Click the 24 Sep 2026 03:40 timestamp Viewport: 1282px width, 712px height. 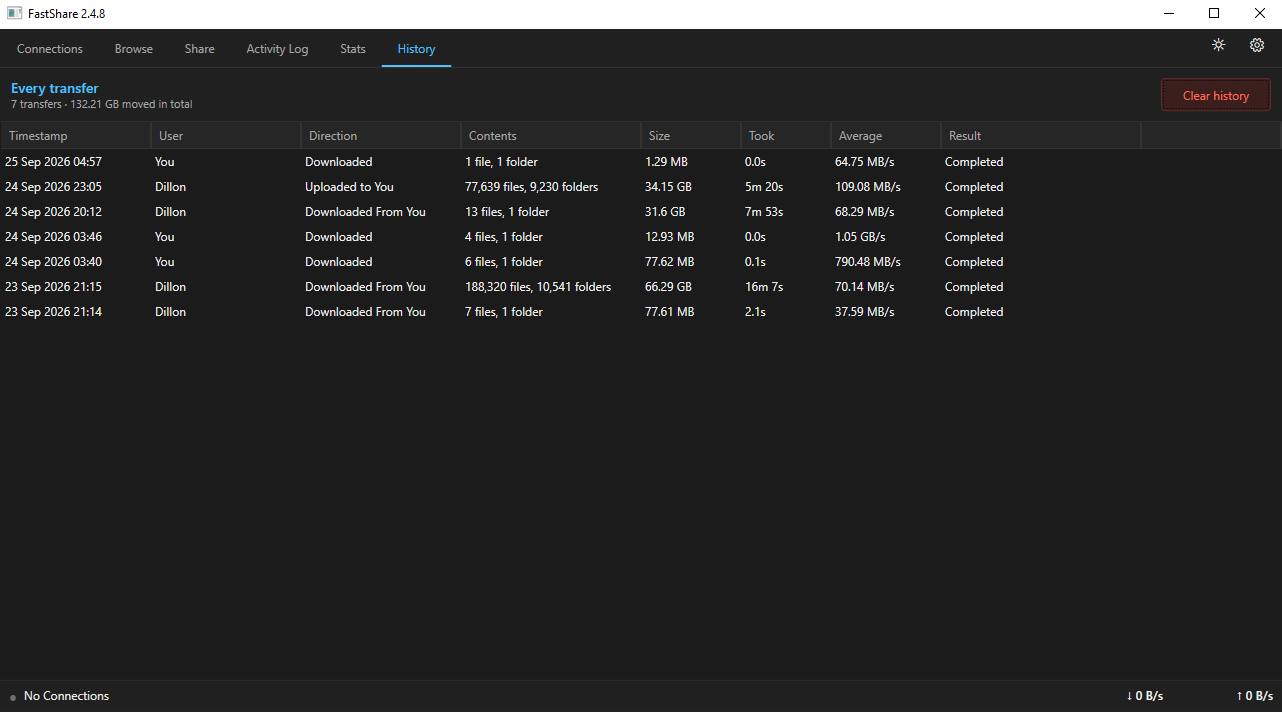(53, 262)
